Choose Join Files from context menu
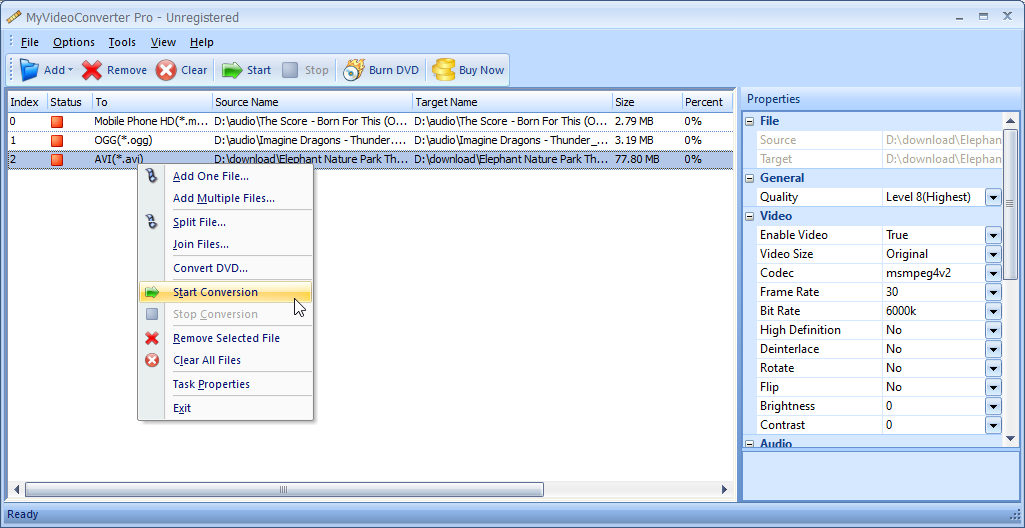The image size is (1025, 528). coord(226,244)
